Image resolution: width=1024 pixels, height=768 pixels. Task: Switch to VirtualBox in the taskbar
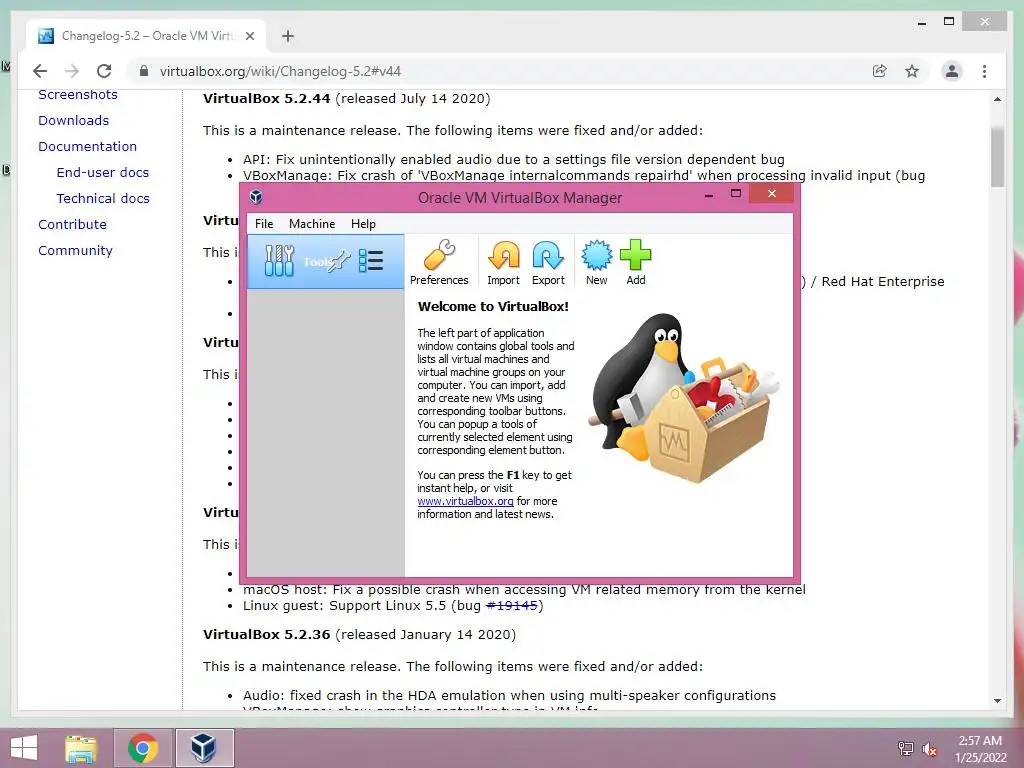pyautogui.click(x=204, y=748)
